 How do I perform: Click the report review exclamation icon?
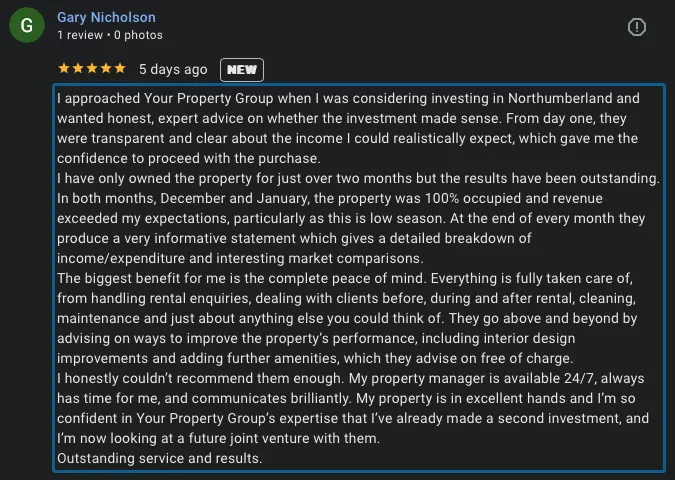637,27
